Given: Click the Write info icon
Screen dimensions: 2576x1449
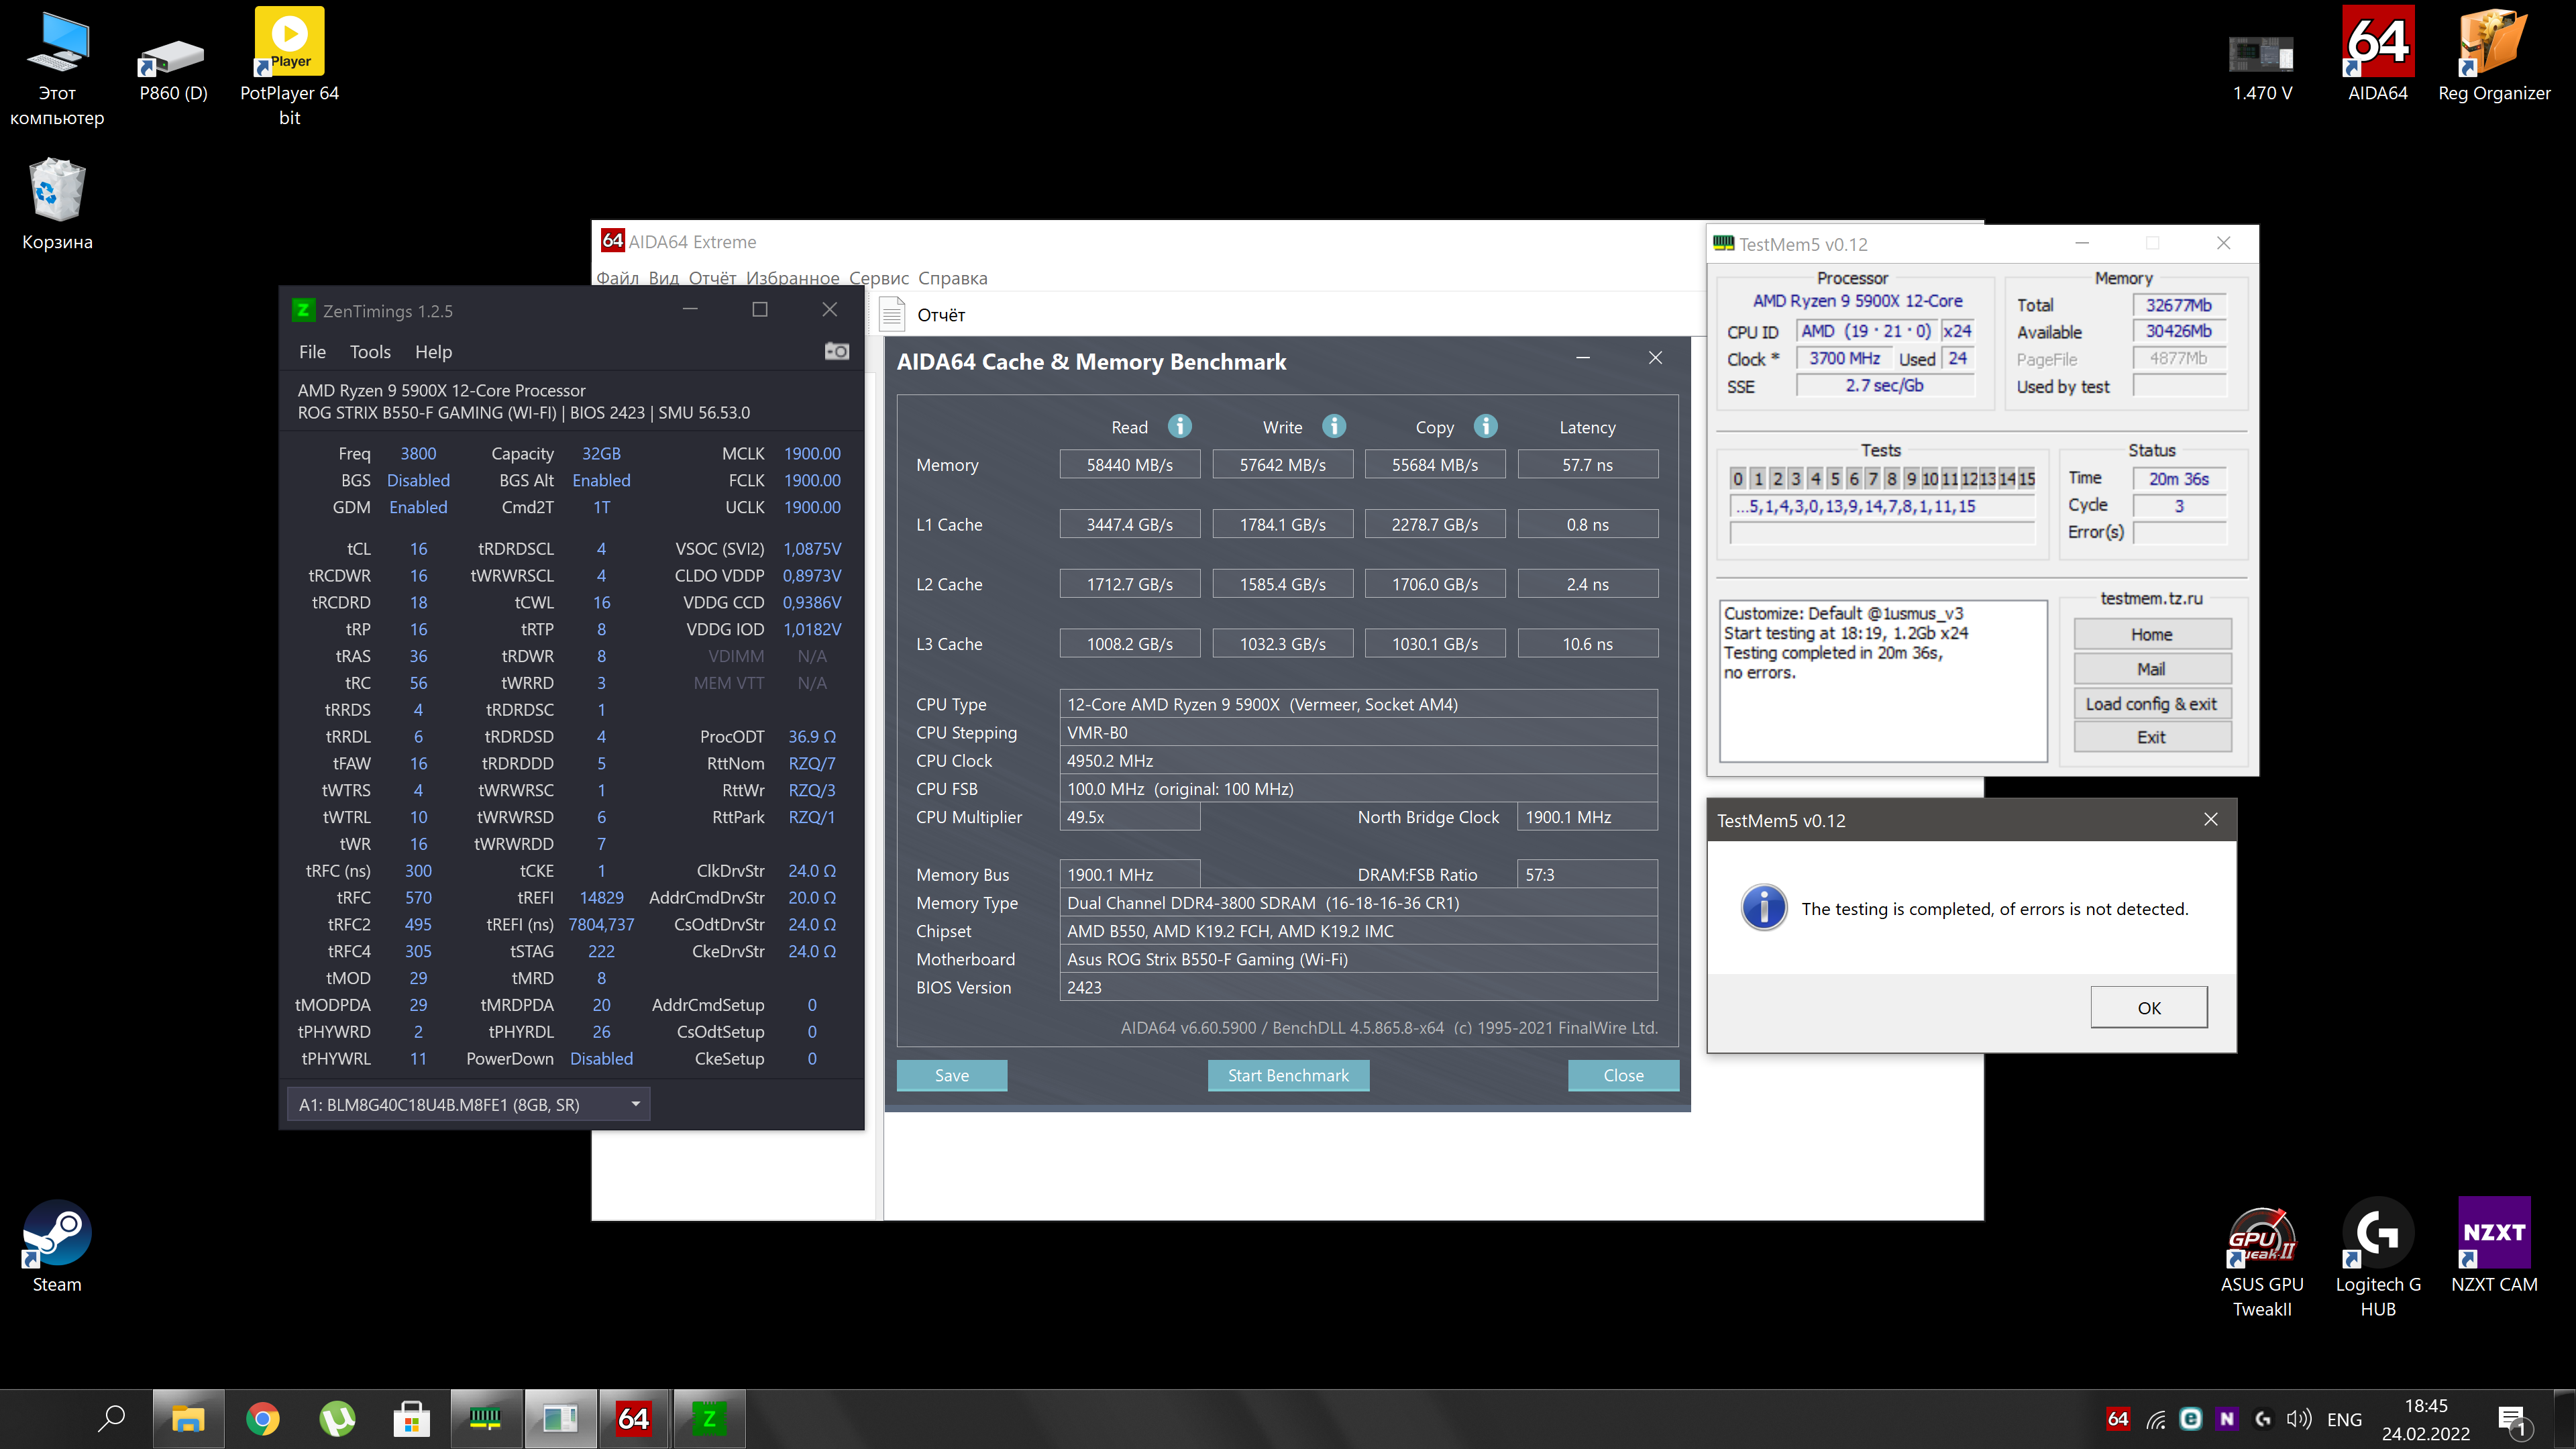Looking at the screenshot, I should point(1334,427).
